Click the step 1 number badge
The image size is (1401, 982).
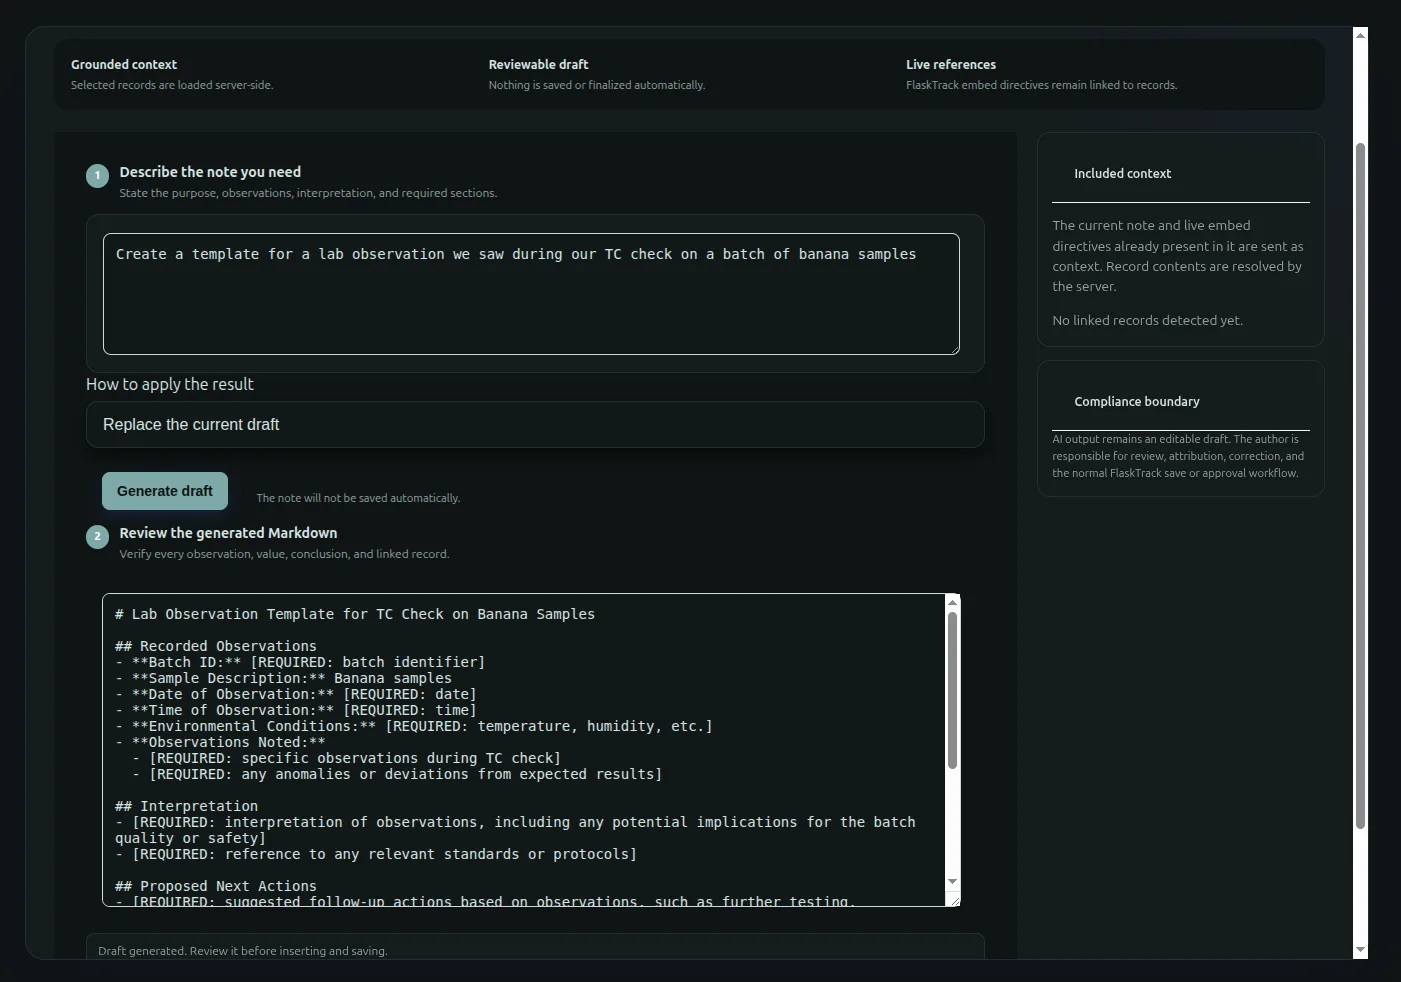(97, 176)
